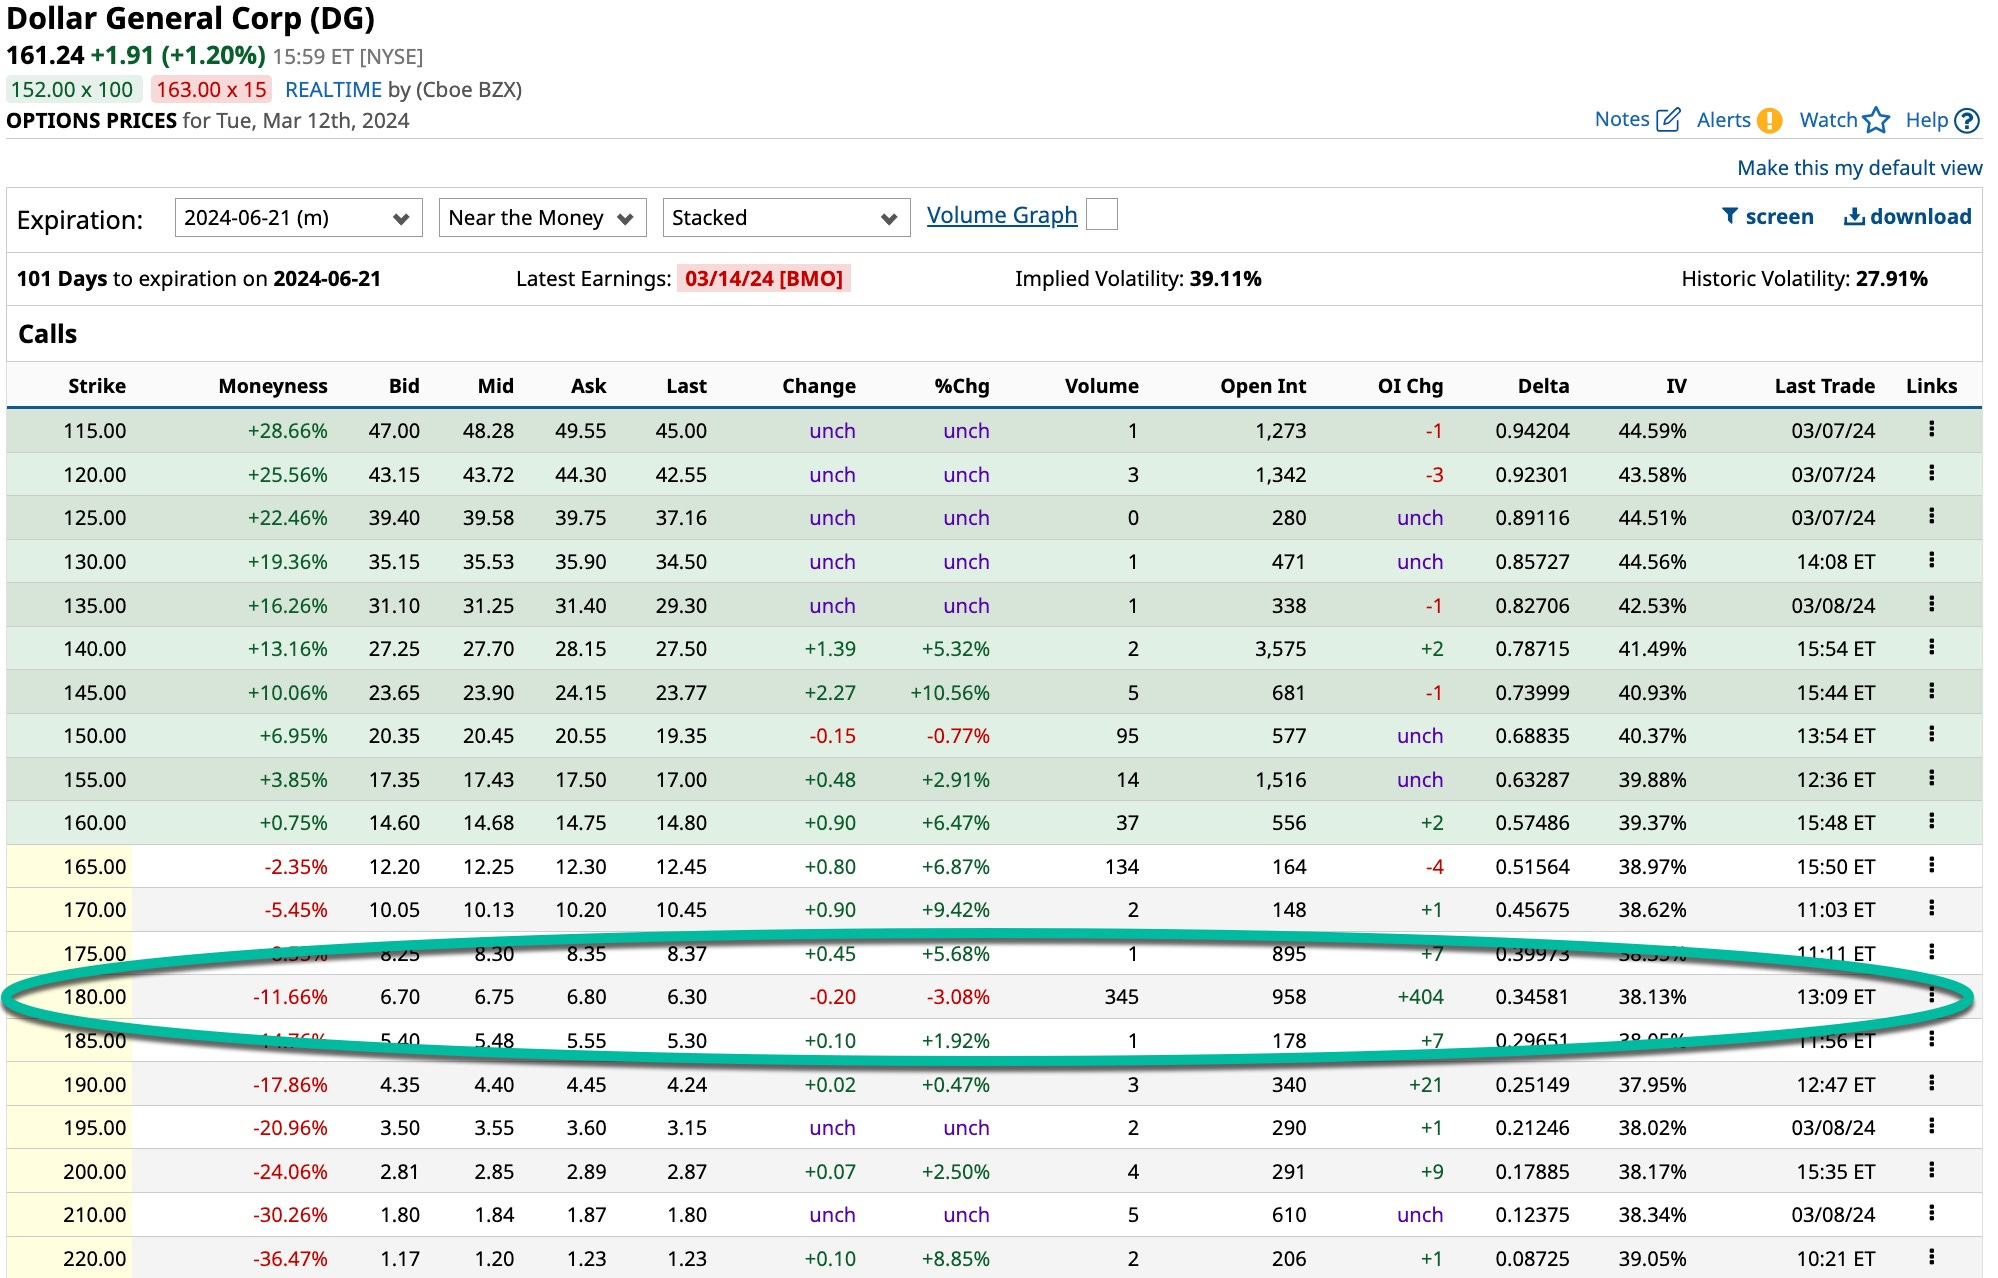Open the Stacked view dropdown
Image resolution: width=1998 pixels, height=1278 pixels.
coord(786,217)
